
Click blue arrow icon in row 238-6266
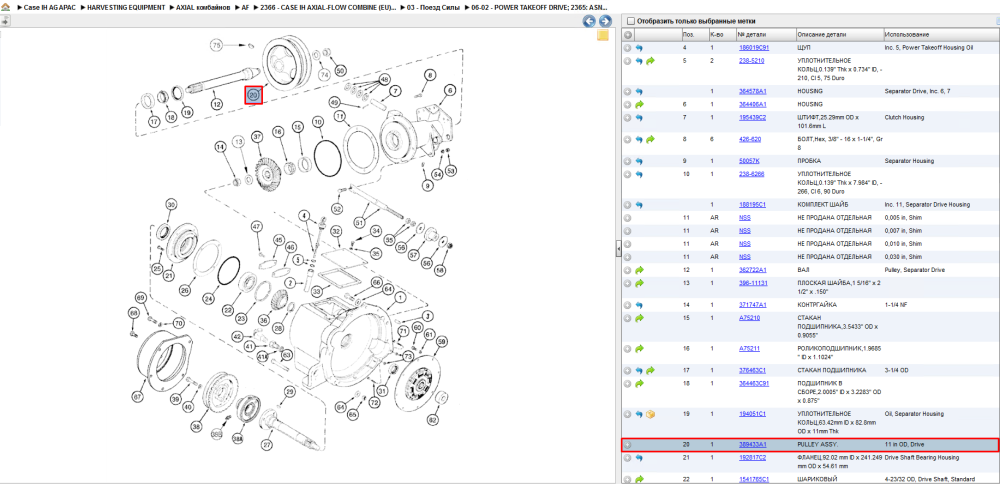tap(639, 174)
